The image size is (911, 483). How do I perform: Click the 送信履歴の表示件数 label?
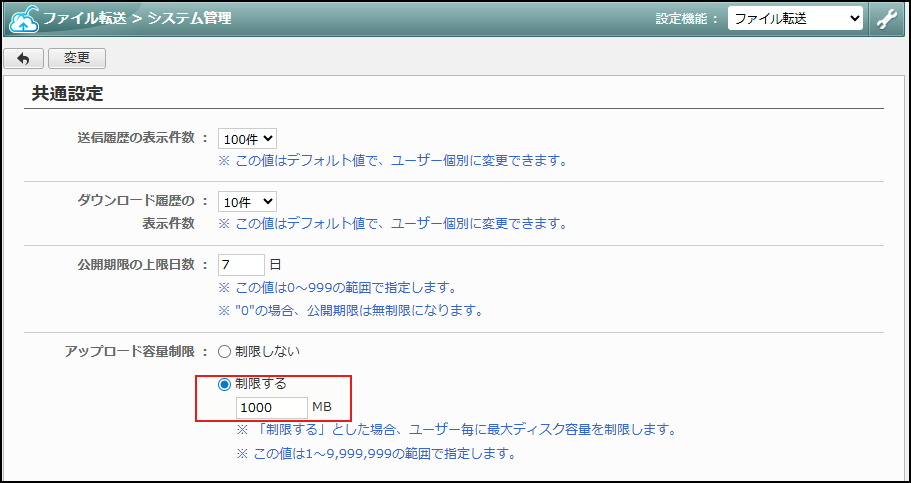(x=135, y=138)
